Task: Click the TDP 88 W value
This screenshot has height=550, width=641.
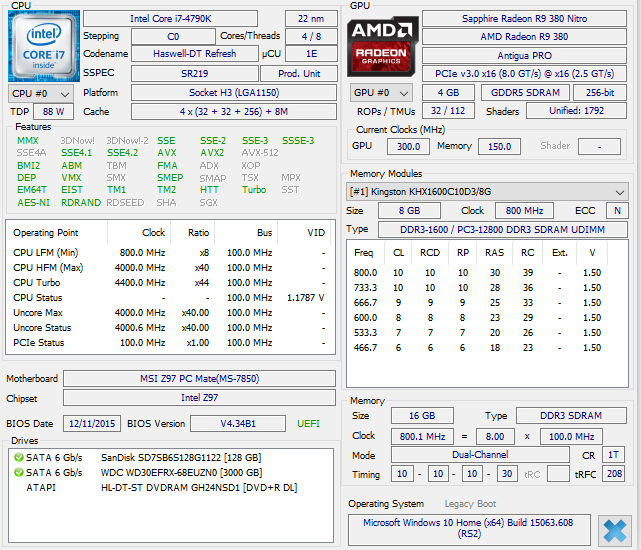Action: tap(53, 112)
